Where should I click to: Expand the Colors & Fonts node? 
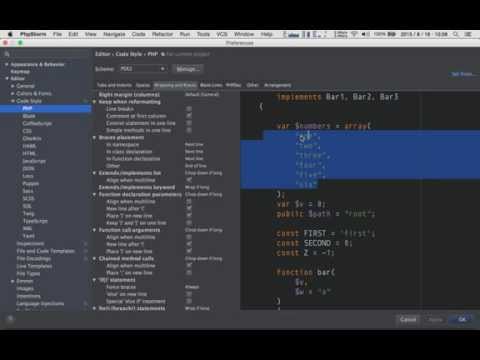point(12,93)
